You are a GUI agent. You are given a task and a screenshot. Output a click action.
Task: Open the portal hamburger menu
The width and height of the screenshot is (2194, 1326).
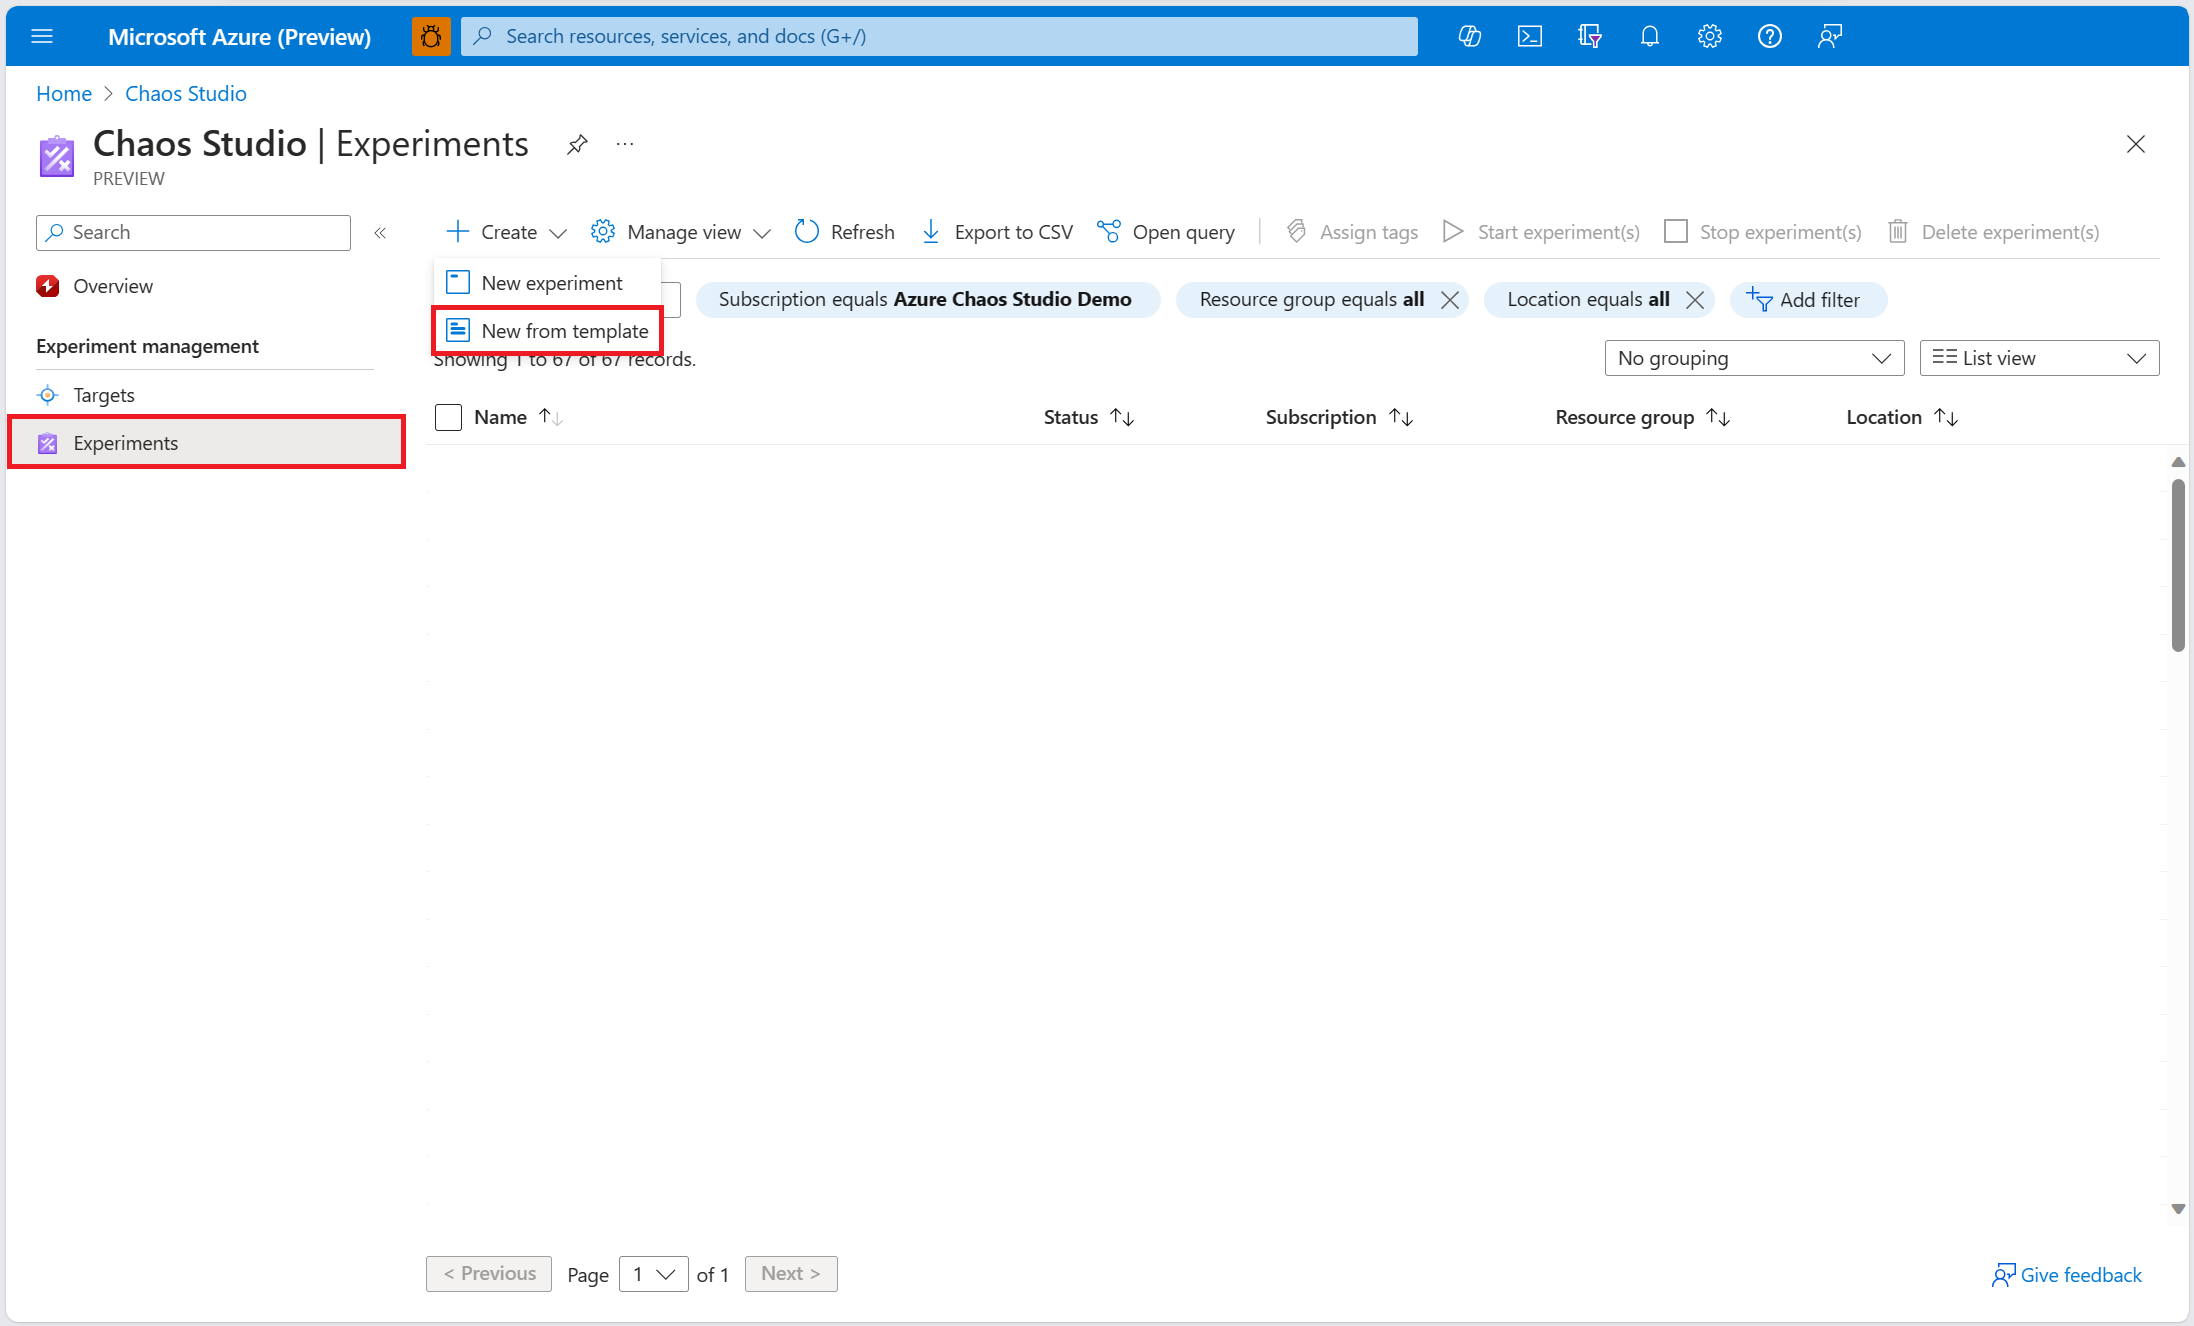(42, 36)
